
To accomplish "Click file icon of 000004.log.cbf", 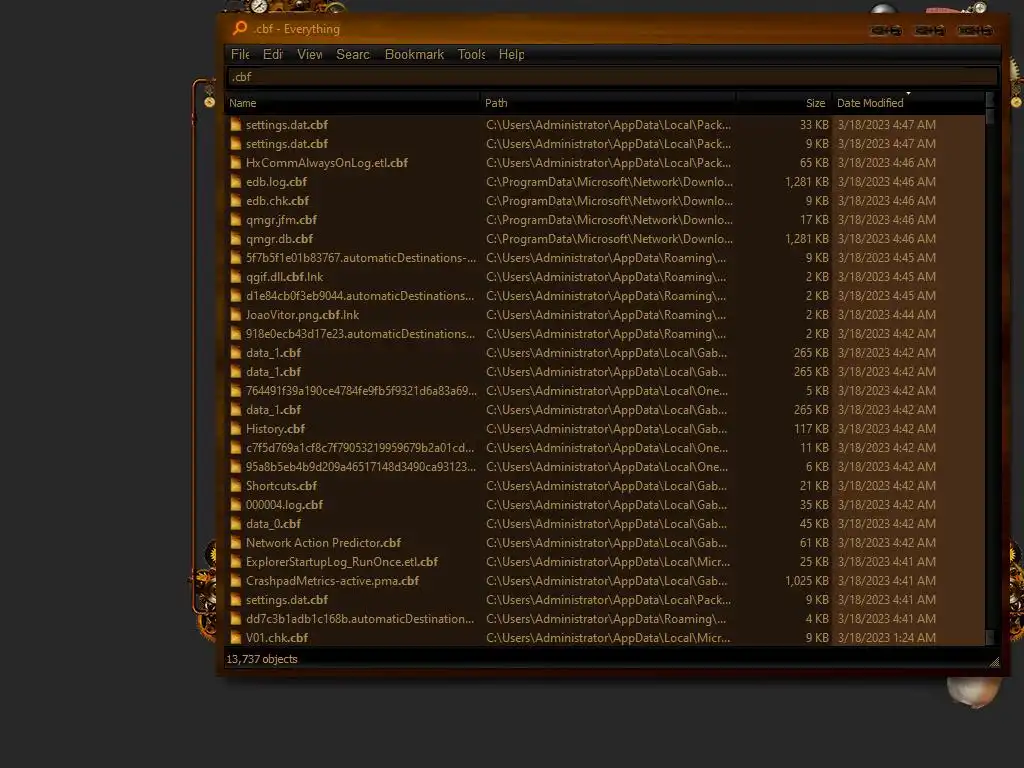I will (235, 505).
